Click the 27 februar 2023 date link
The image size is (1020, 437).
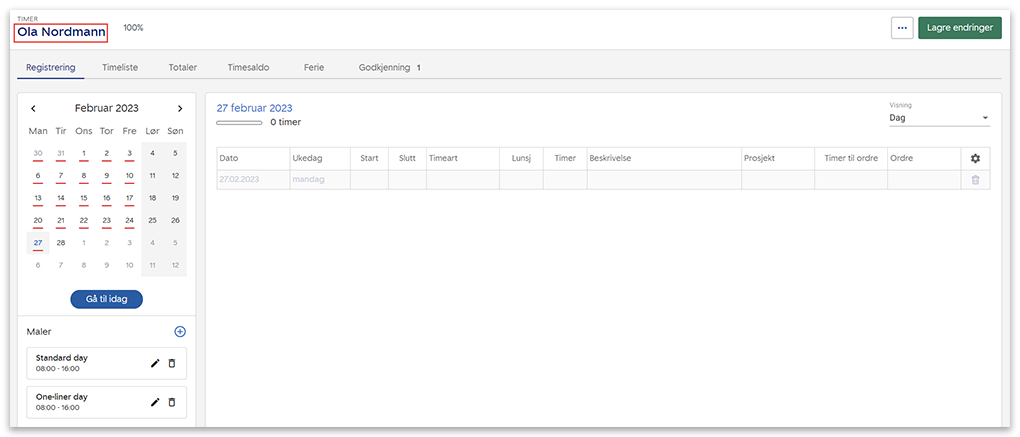pos(255,108)
